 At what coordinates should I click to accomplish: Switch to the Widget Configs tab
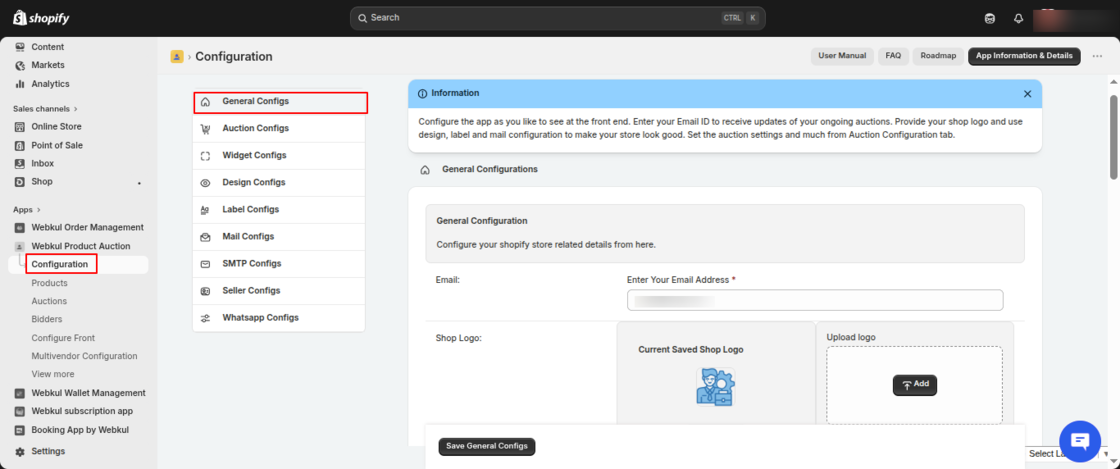(279, 156)
